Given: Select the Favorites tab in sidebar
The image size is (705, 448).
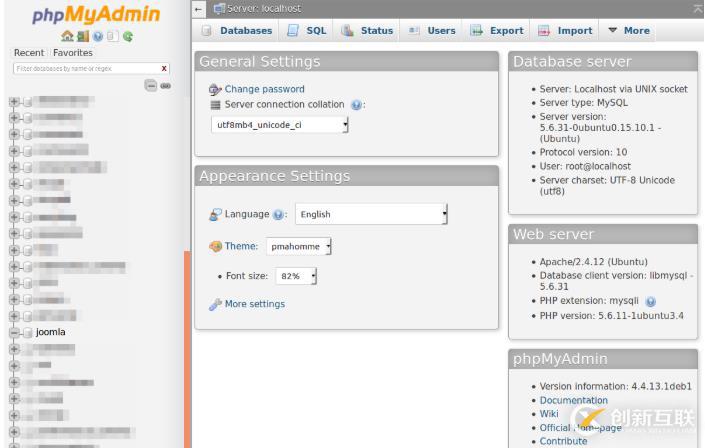Looking at the screenshot, I should (73, 53).
